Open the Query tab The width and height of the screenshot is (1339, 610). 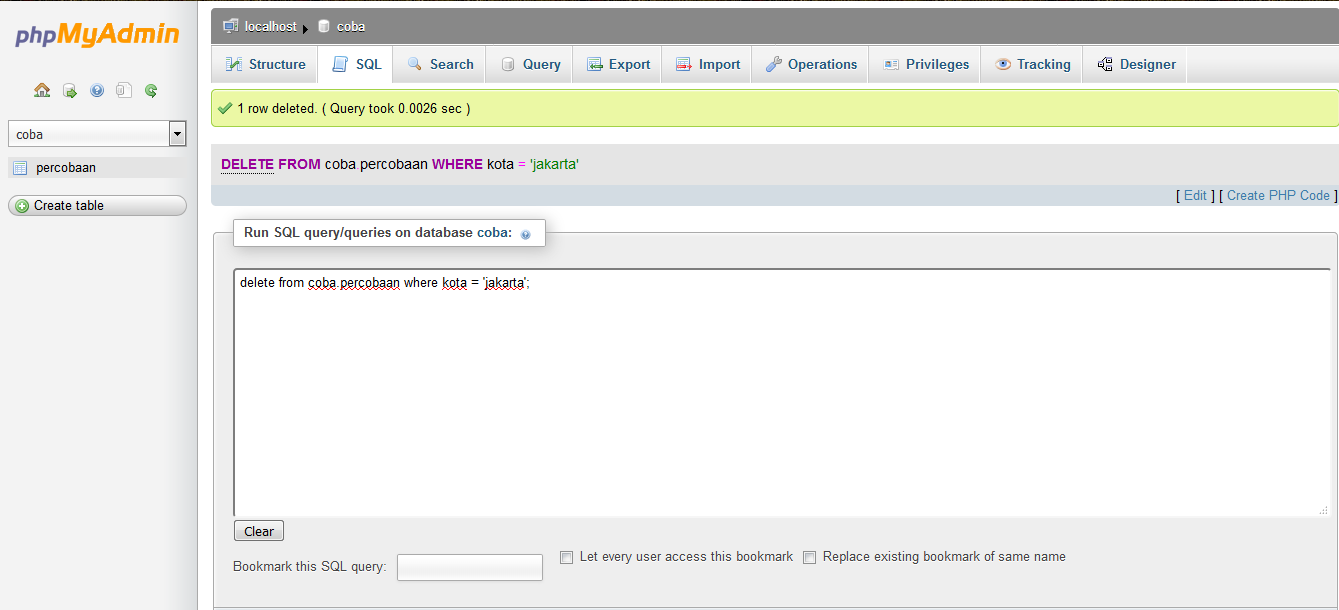coord(530,64)
